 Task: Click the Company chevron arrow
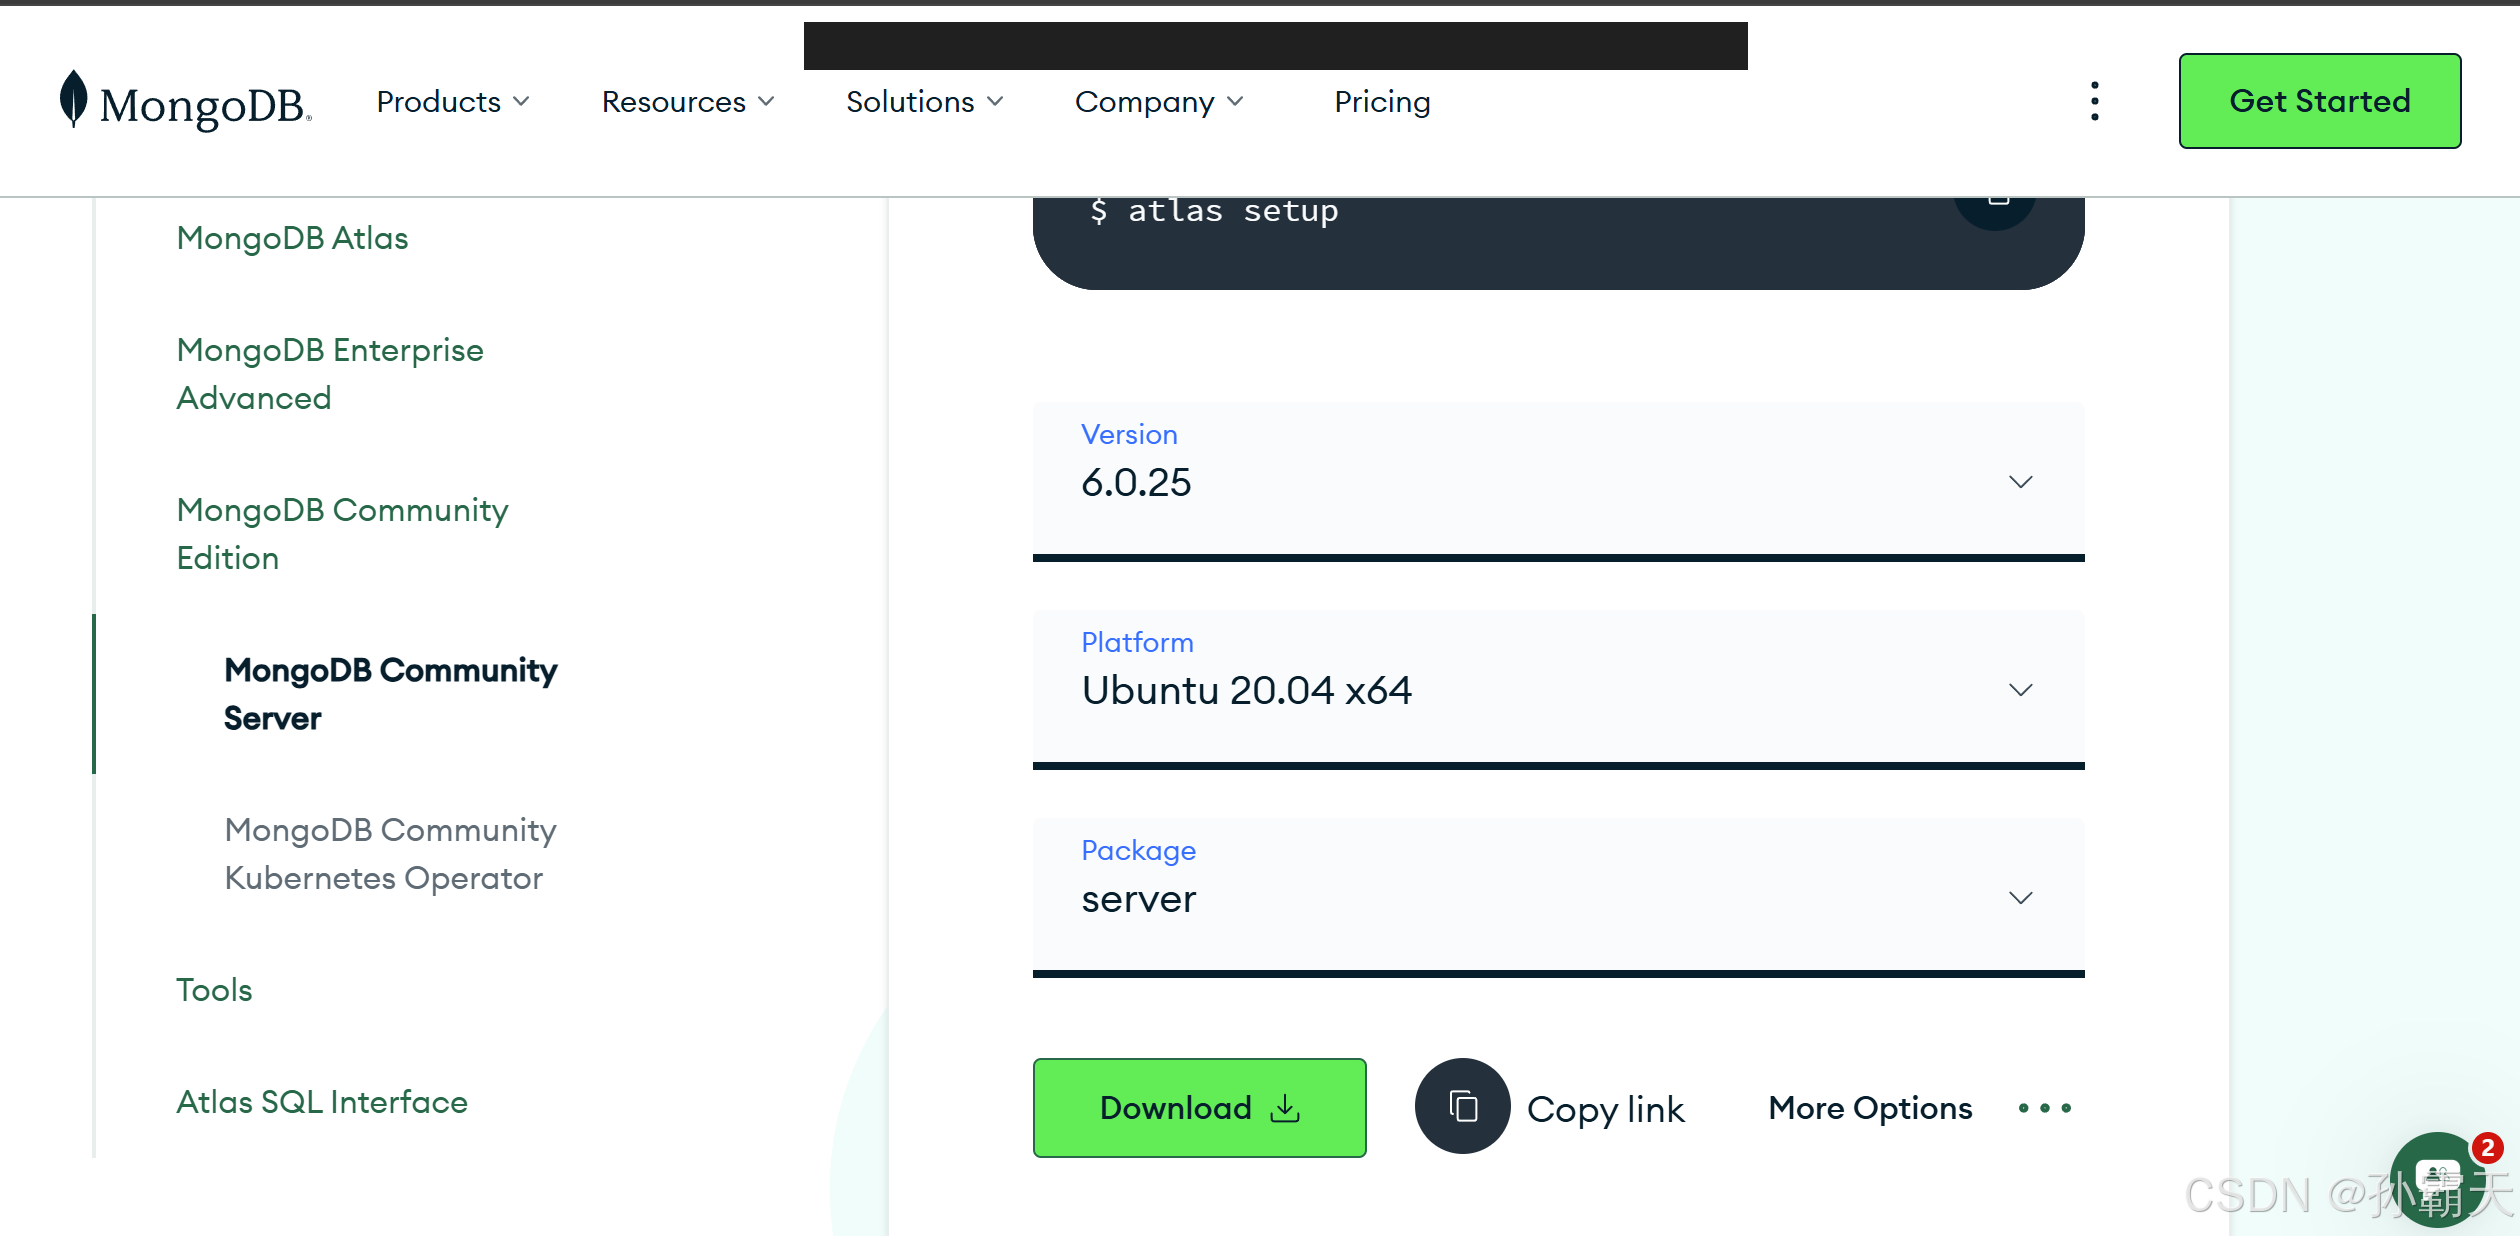pyautogui.click(x=1235, y=102)
